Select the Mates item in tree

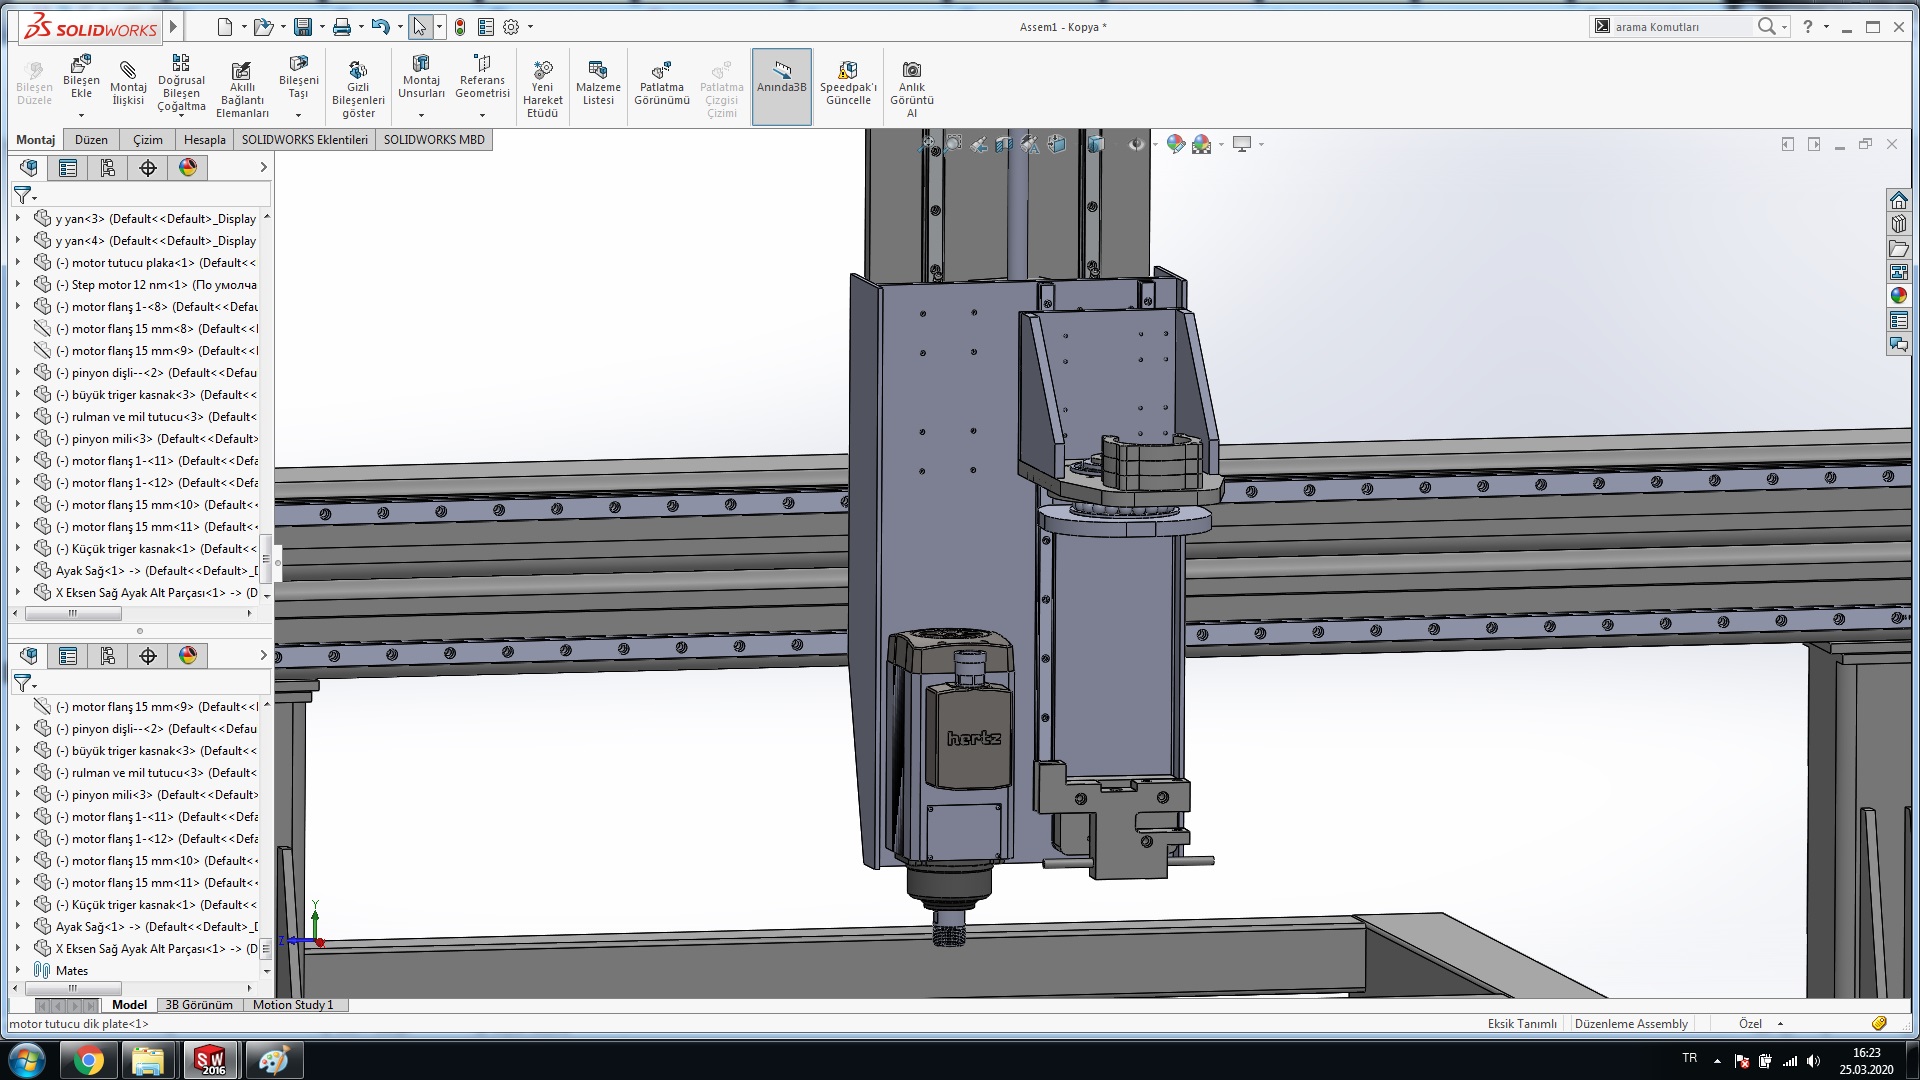[71, 970]
